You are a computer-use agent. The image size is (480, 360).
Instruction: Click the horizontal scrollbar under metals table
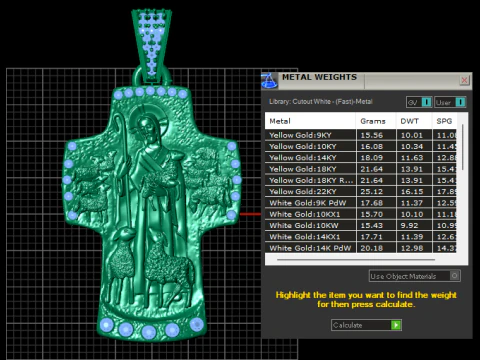point(356,259)
